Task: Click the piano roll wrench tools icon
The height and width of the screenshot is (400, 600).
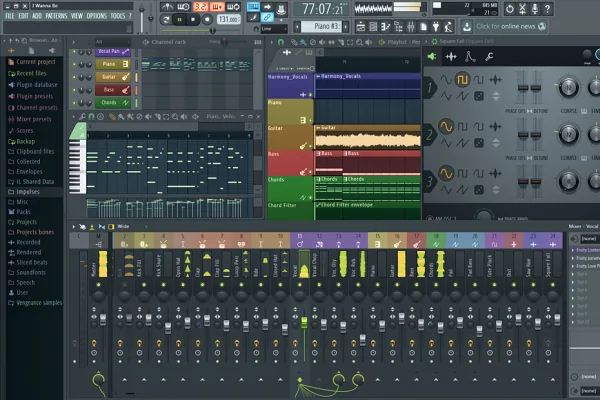Action: point(82,116)
